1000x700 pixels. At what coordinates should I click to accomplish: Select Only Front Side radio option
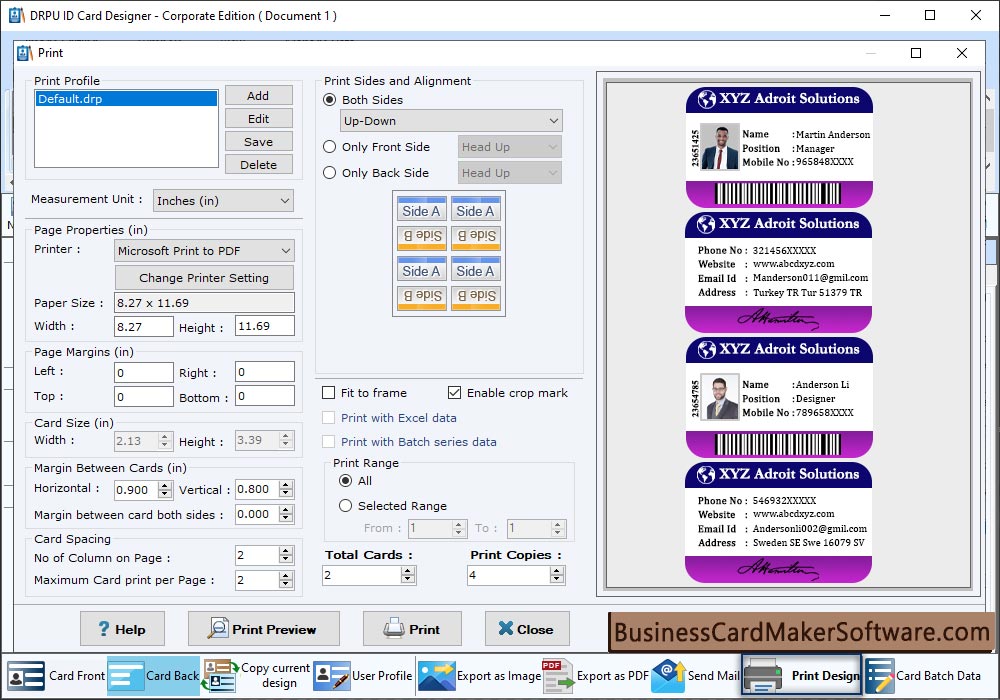pos(329,147)
